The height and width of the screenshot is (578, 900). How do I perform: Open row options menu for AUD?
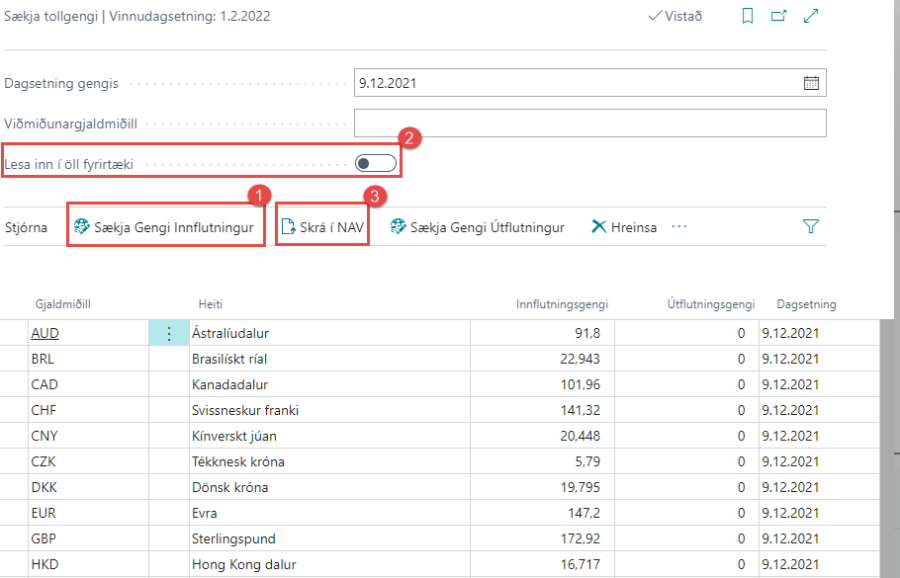[168, 334]
